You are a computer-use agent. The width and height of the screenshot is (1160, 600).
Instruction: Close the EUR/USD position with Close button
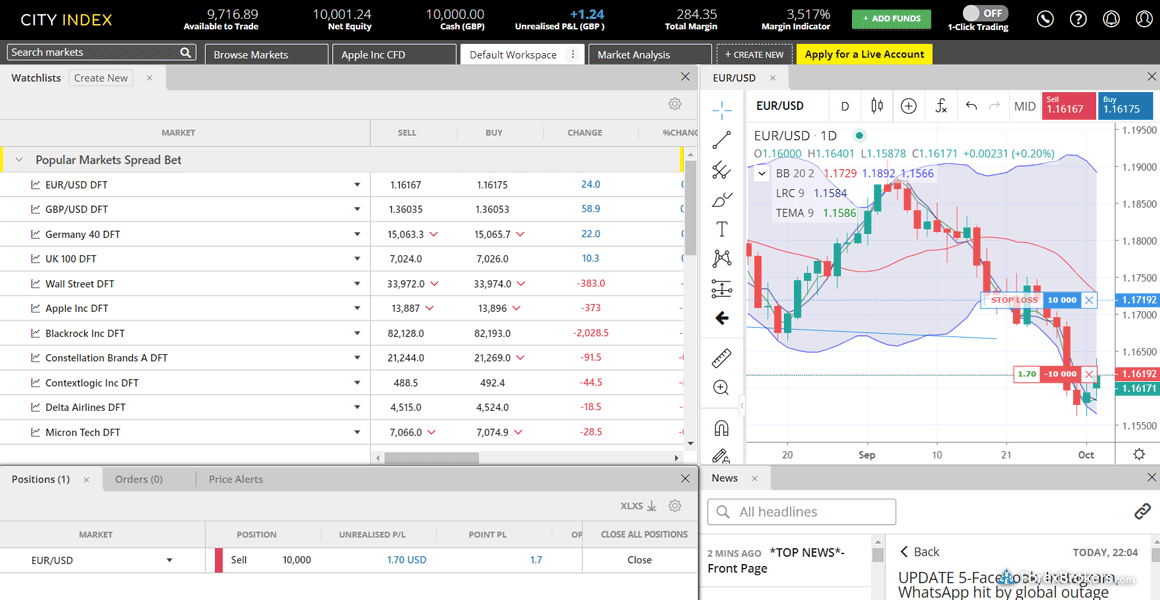(x=639, y=560)
